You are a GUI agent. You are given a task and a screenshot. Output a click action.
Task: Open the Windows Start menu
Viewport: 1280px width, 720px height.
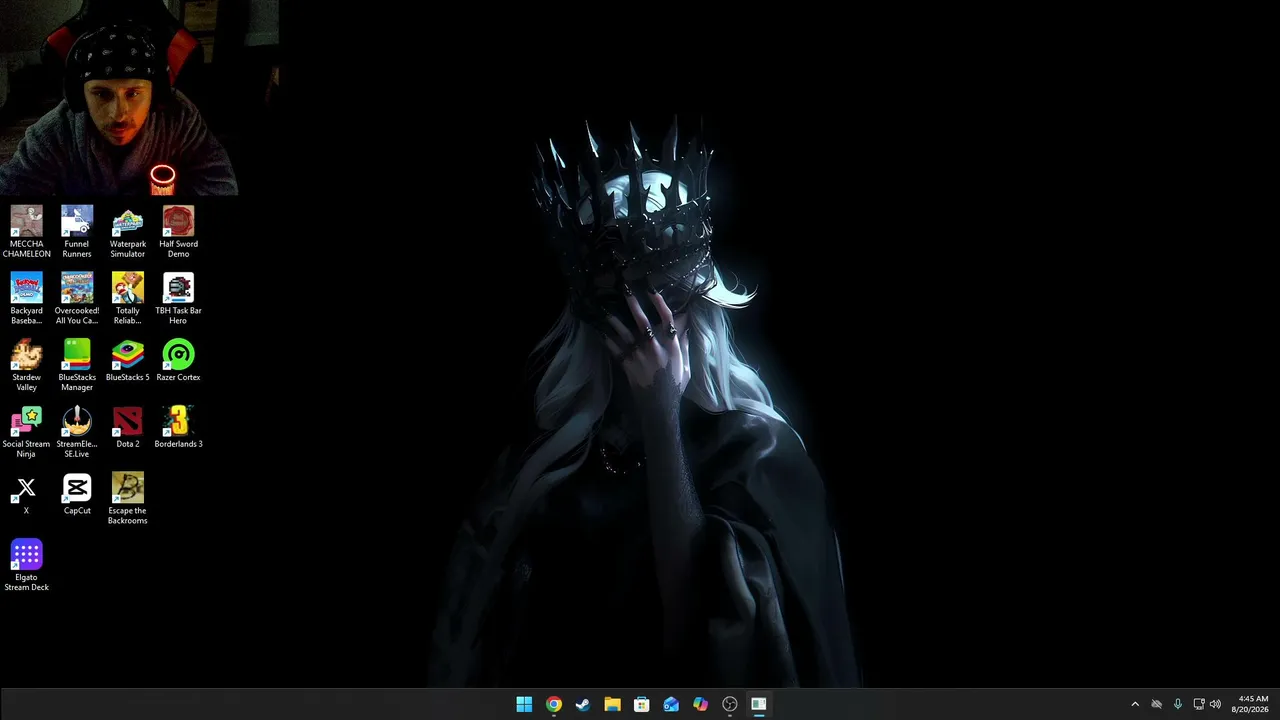[524, 704]
